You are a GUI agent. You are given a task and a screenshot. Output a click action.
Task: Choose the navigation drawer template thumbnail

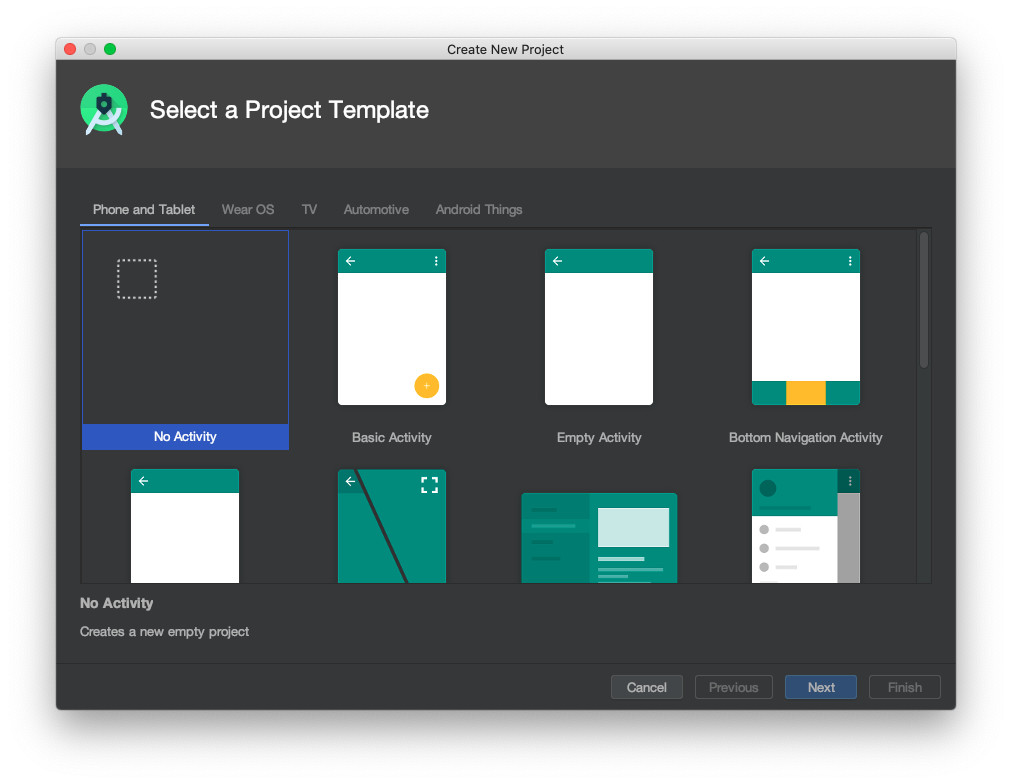(806, 526)
